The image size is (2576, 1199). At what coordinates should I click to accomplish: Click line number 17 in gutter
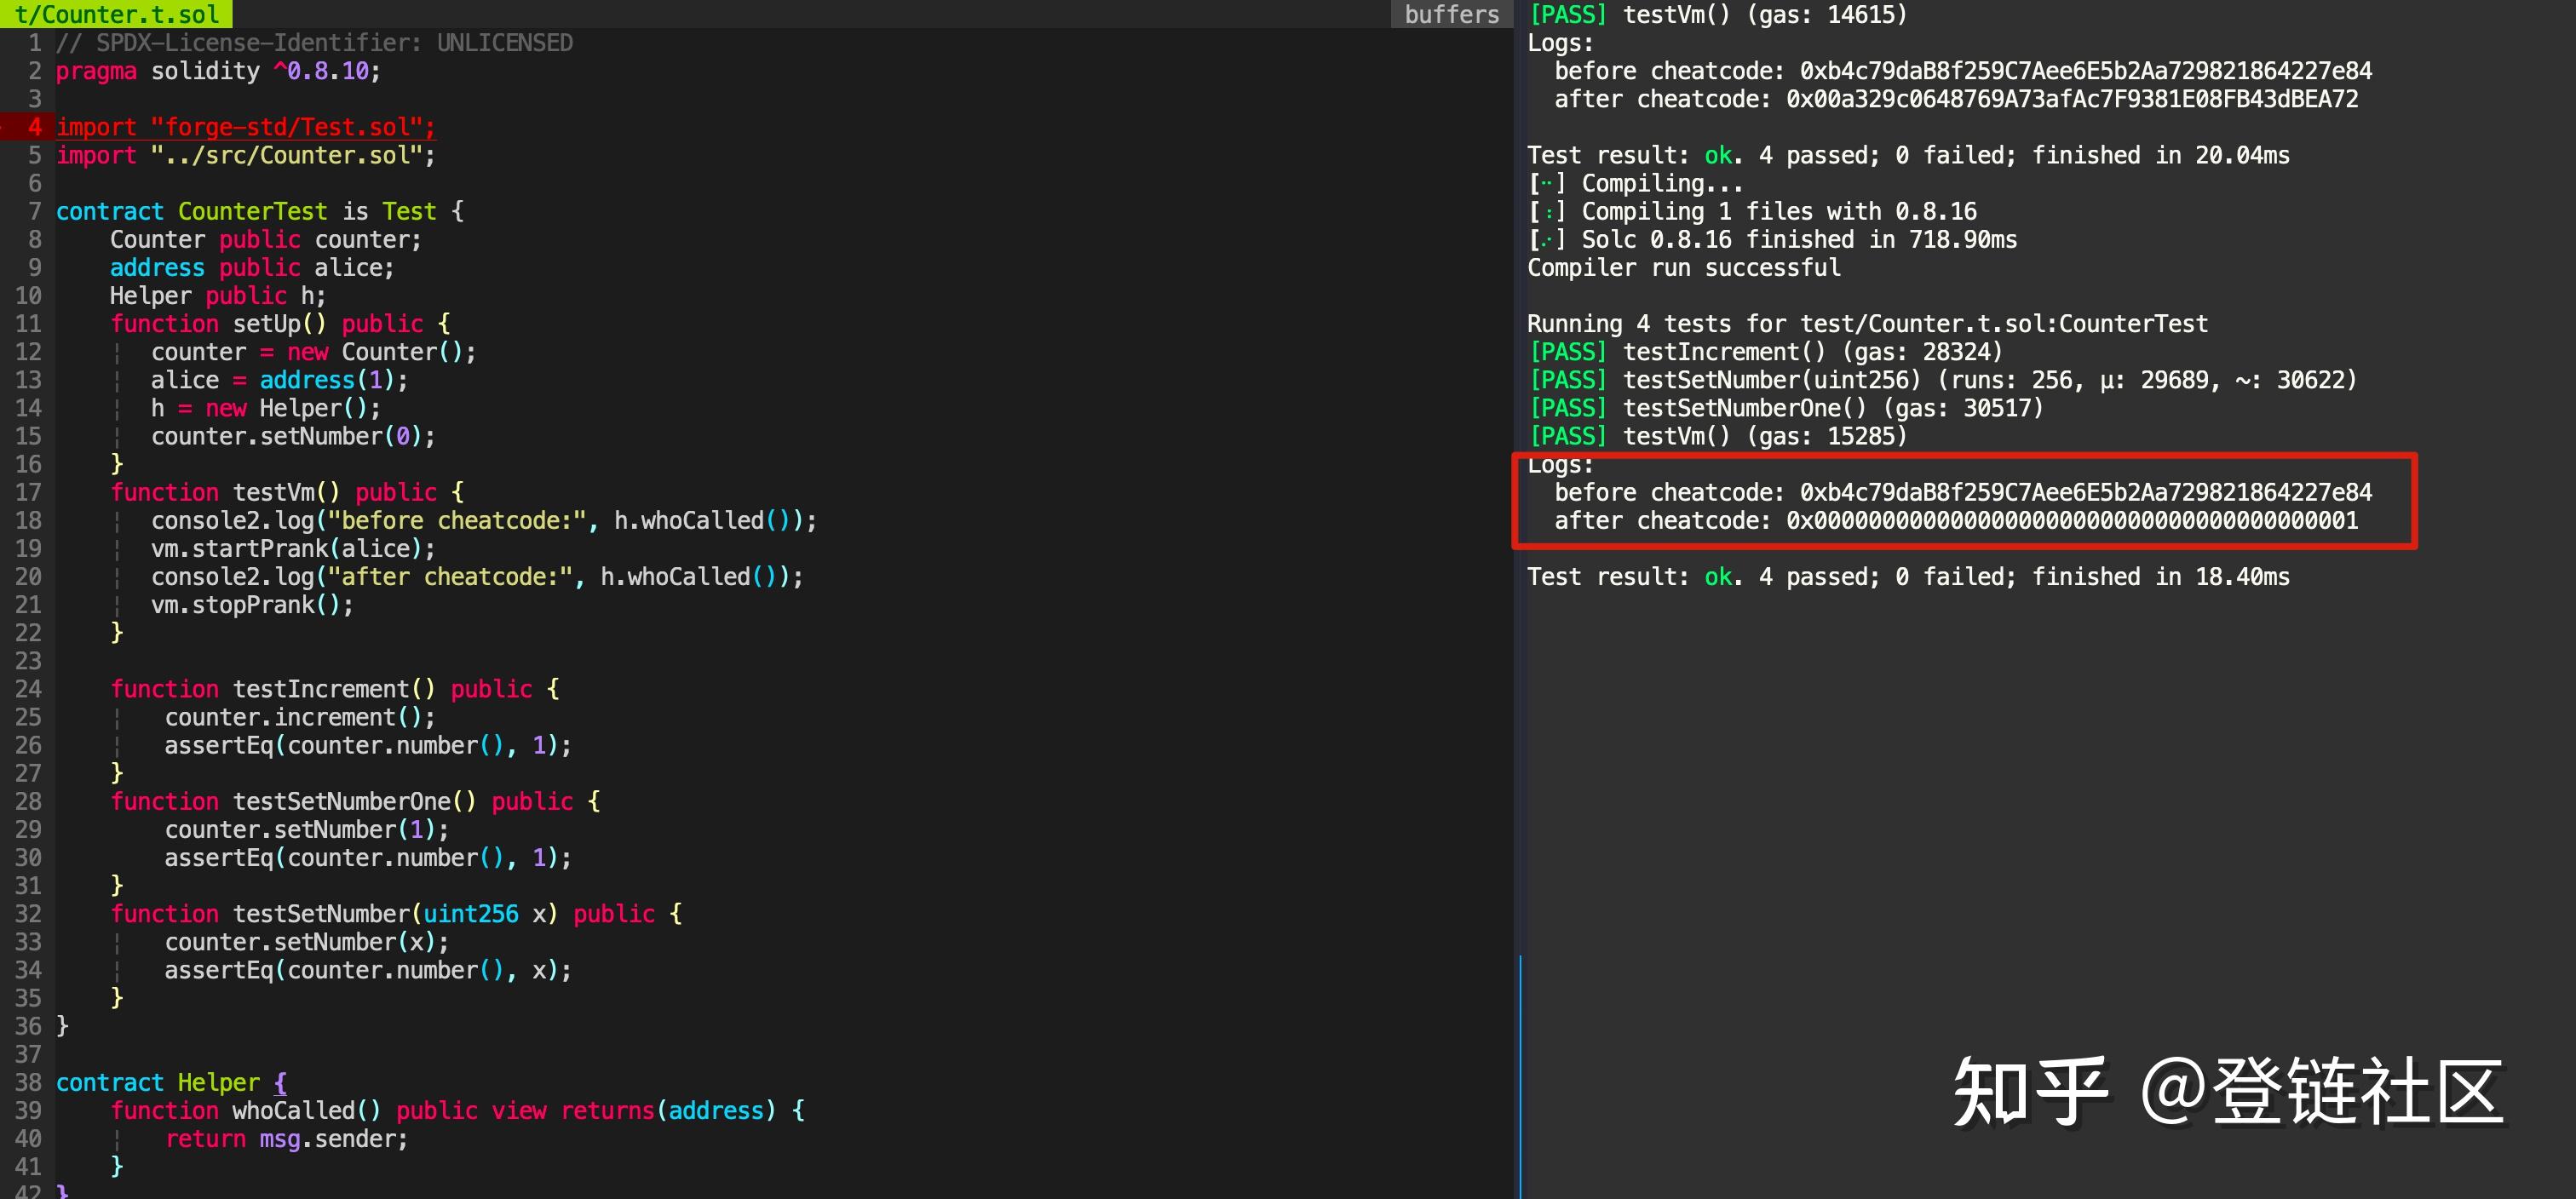pyautogui.click(x=28, y=492)
